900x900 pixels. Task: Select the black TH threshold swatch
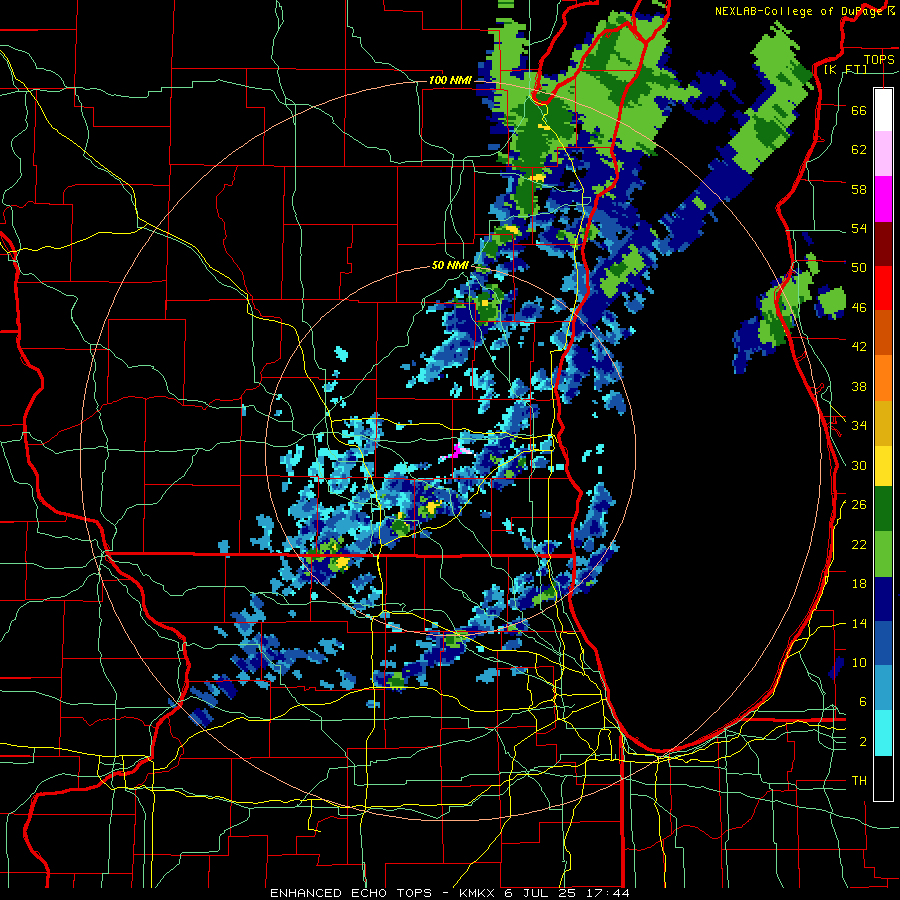(883, 778)
